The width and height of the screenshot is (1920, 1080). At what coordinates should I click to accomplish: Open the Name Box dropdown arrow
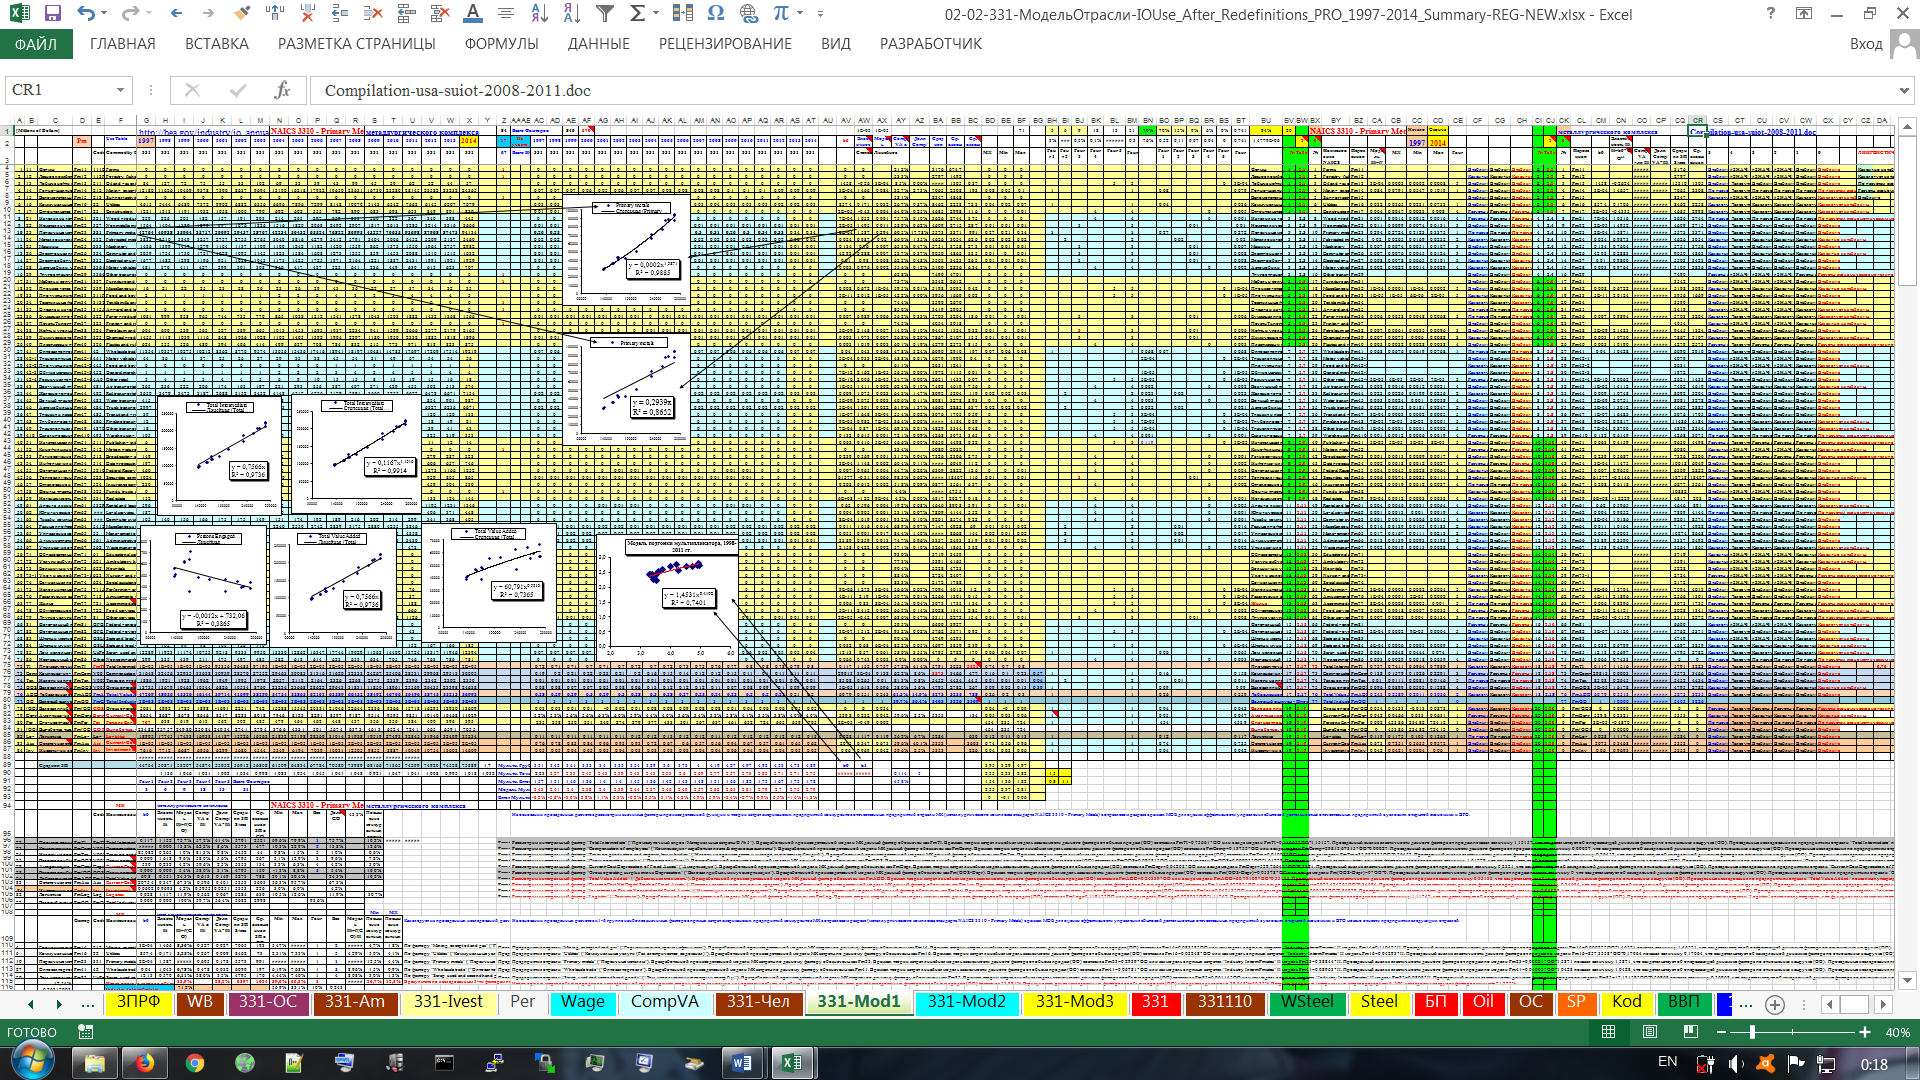point(121,90)
